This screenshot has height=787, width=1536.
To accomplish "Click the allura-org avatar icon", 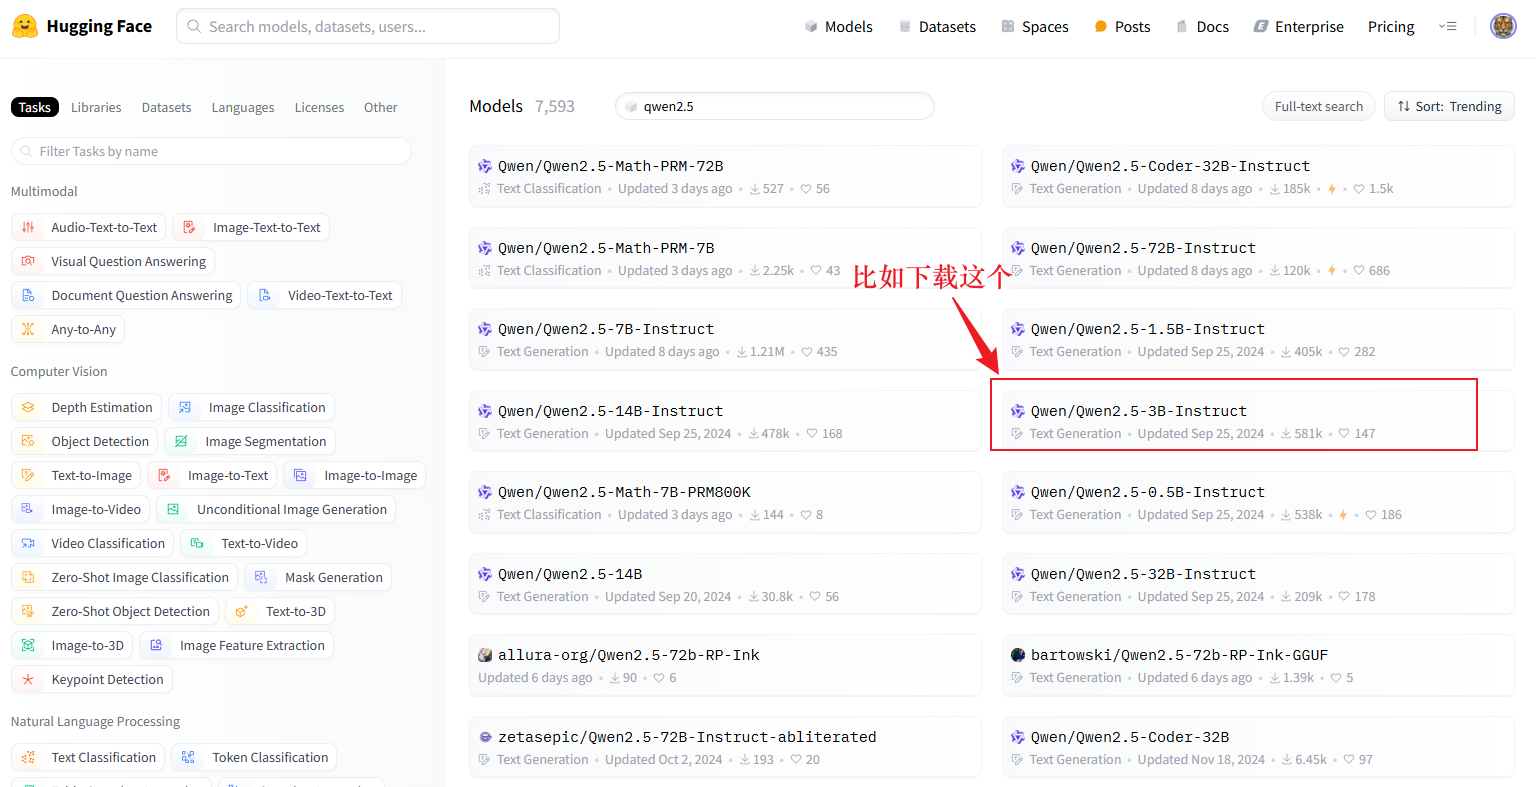I will point(485,655).
